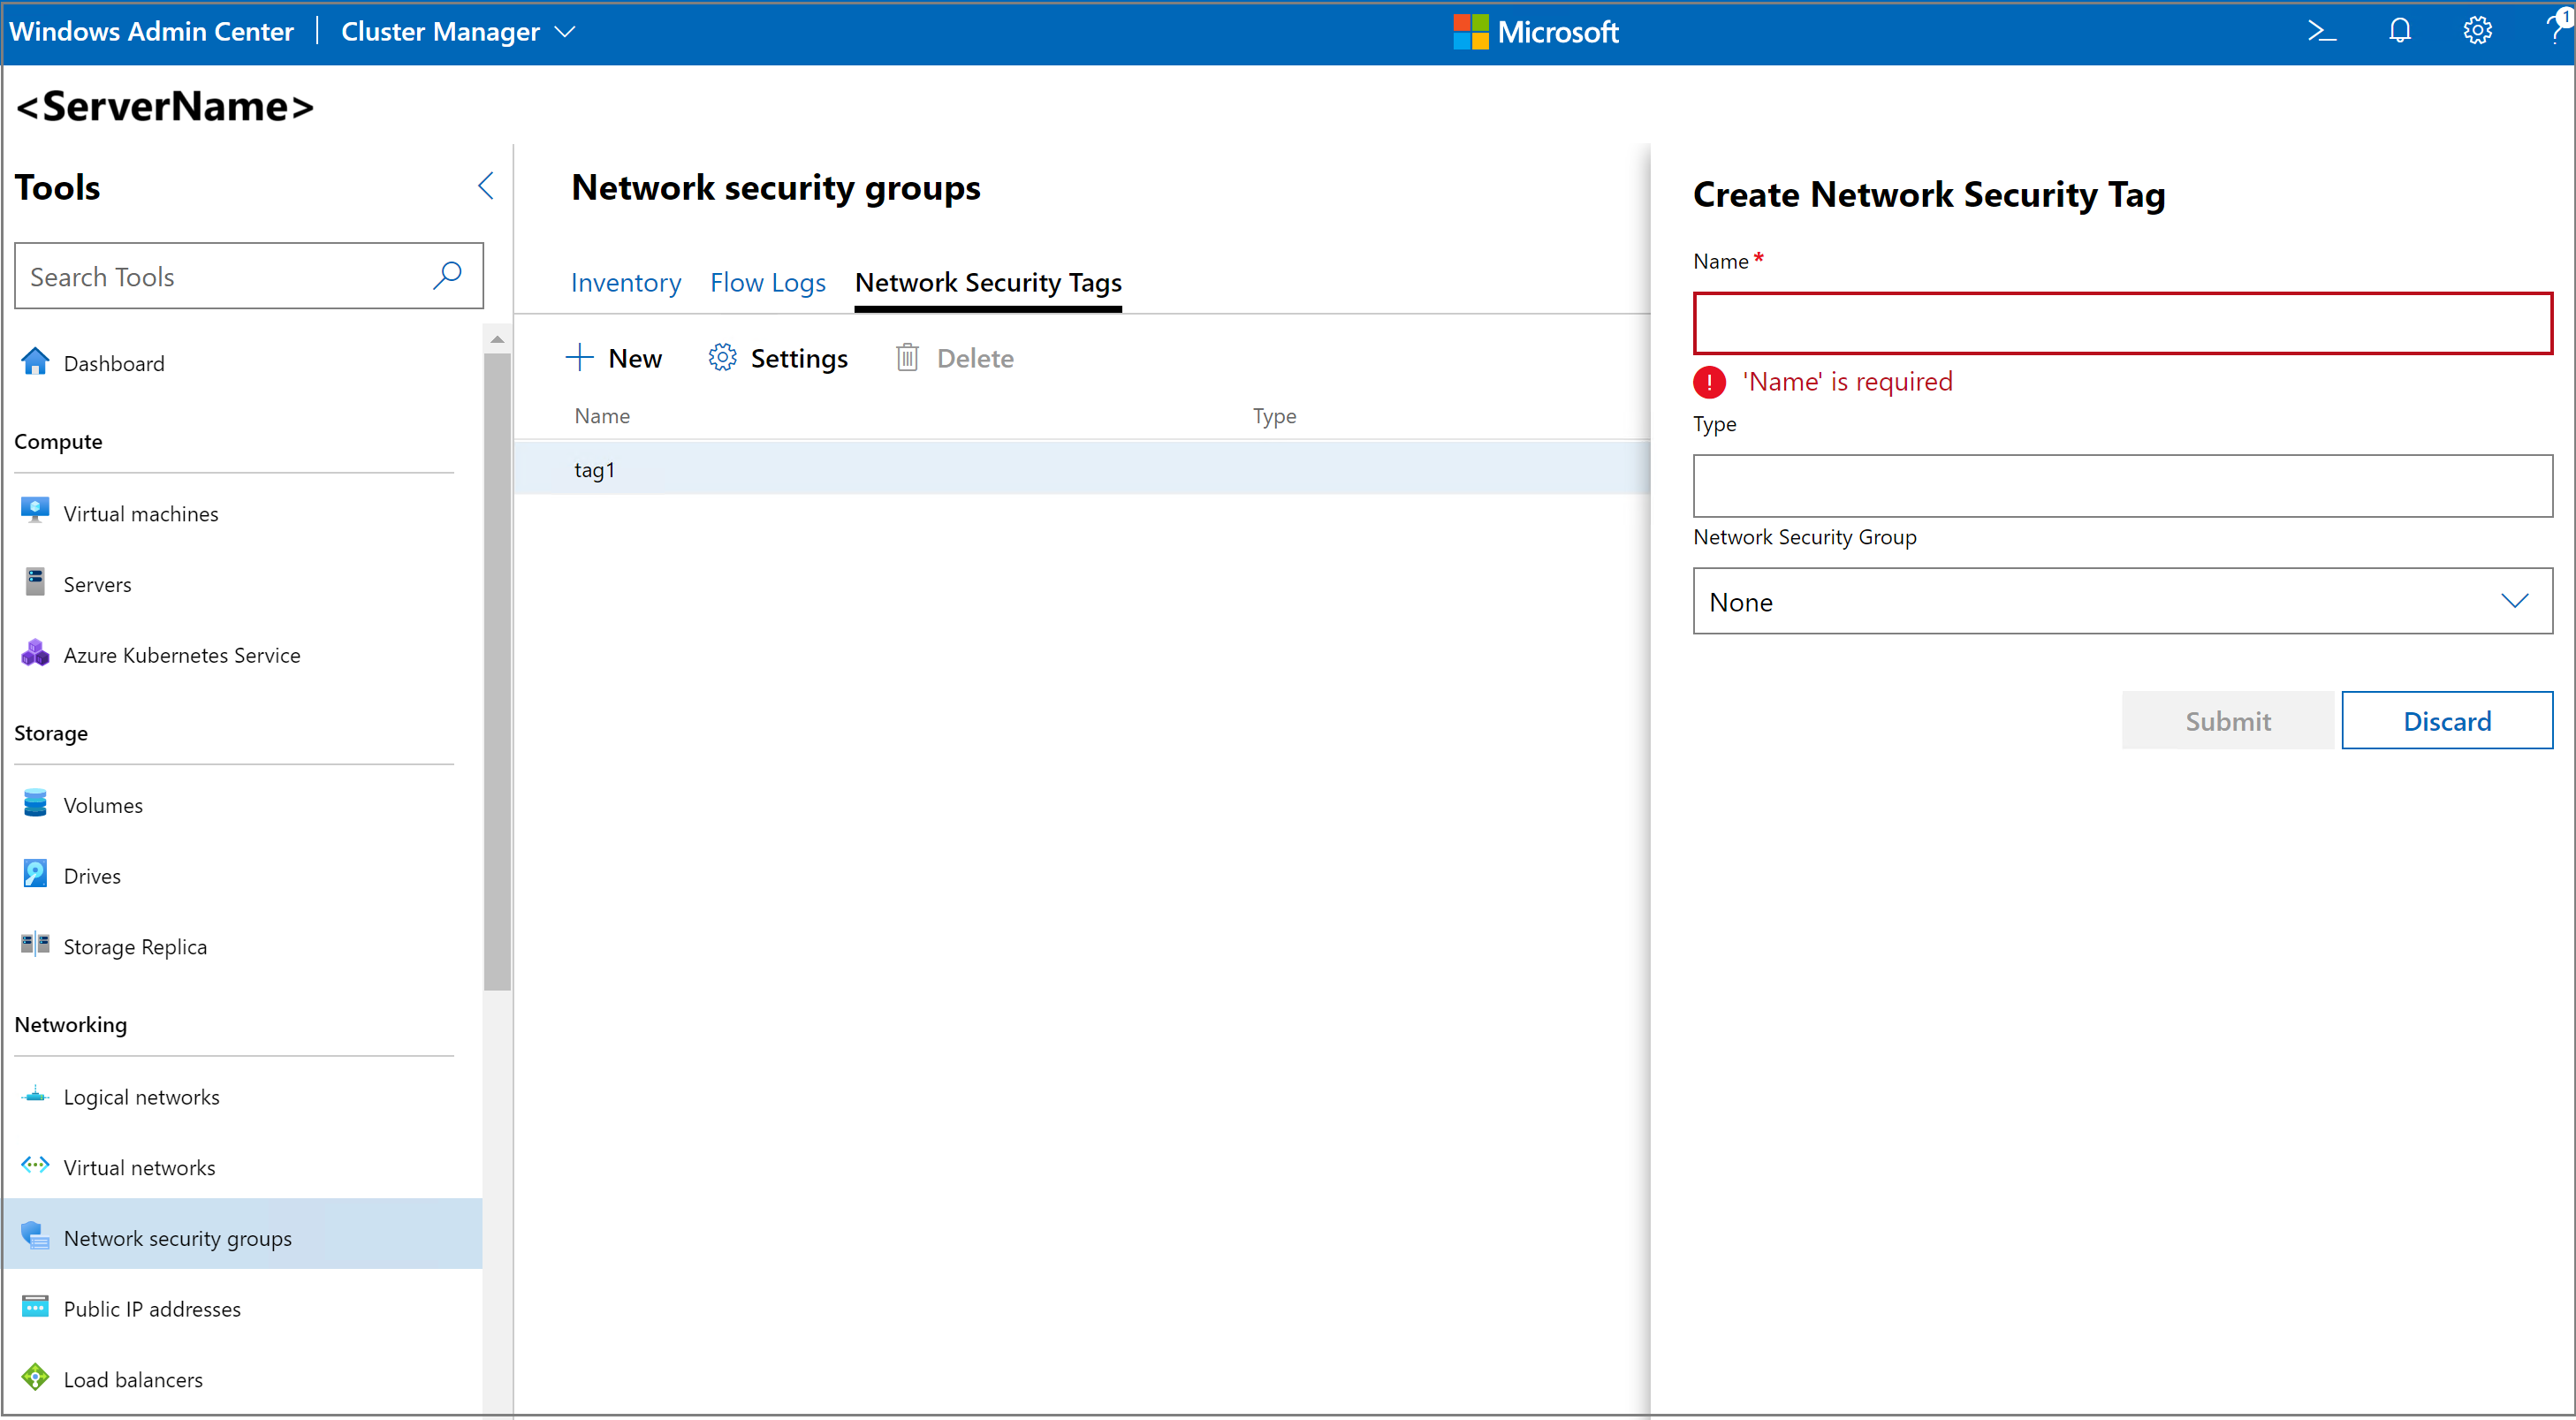Screen dimensions: 2576x1420
Task: Open the PowerShell console icon
Action: [x=2322, y=31]
